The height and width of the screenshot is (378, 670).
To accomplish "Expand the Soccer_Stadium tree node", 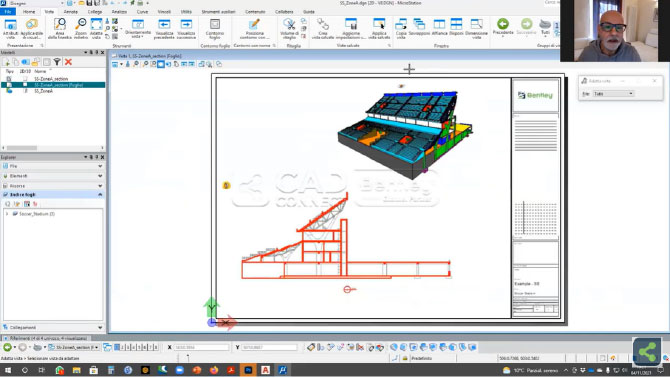I will point(7,214).
